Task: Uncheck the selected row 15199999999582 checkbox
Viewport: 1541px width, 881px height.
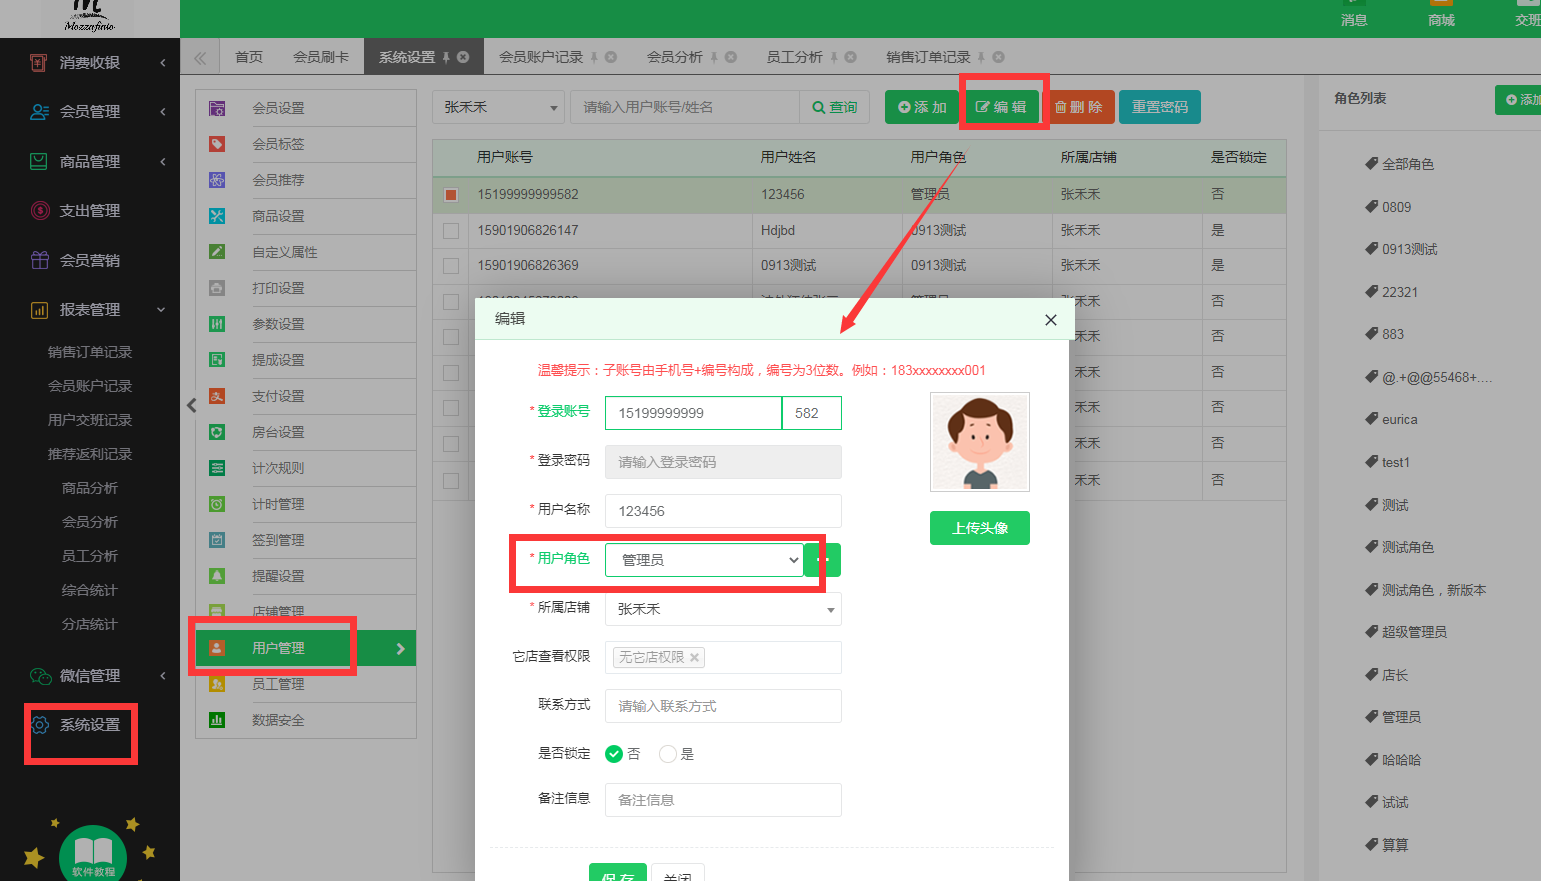Action: [x=451, y=195]
